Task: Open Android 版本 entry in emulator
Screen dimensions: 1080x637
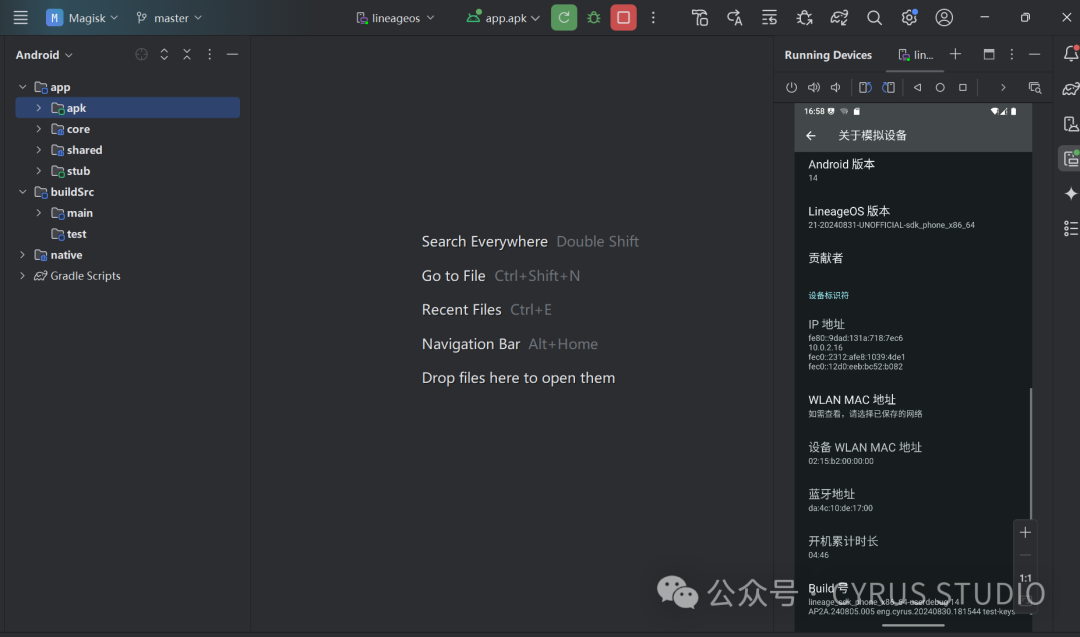Action: 913,170
